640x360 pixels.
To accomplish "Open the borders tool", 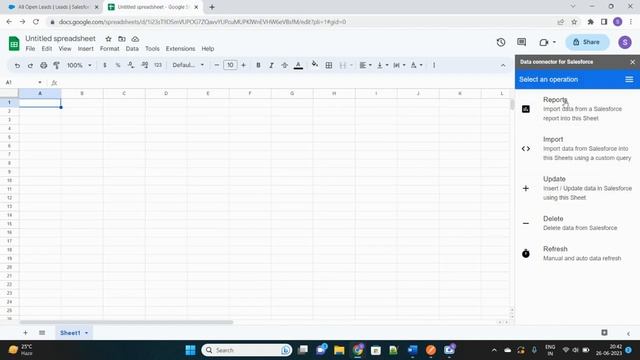I will point(329,65).
